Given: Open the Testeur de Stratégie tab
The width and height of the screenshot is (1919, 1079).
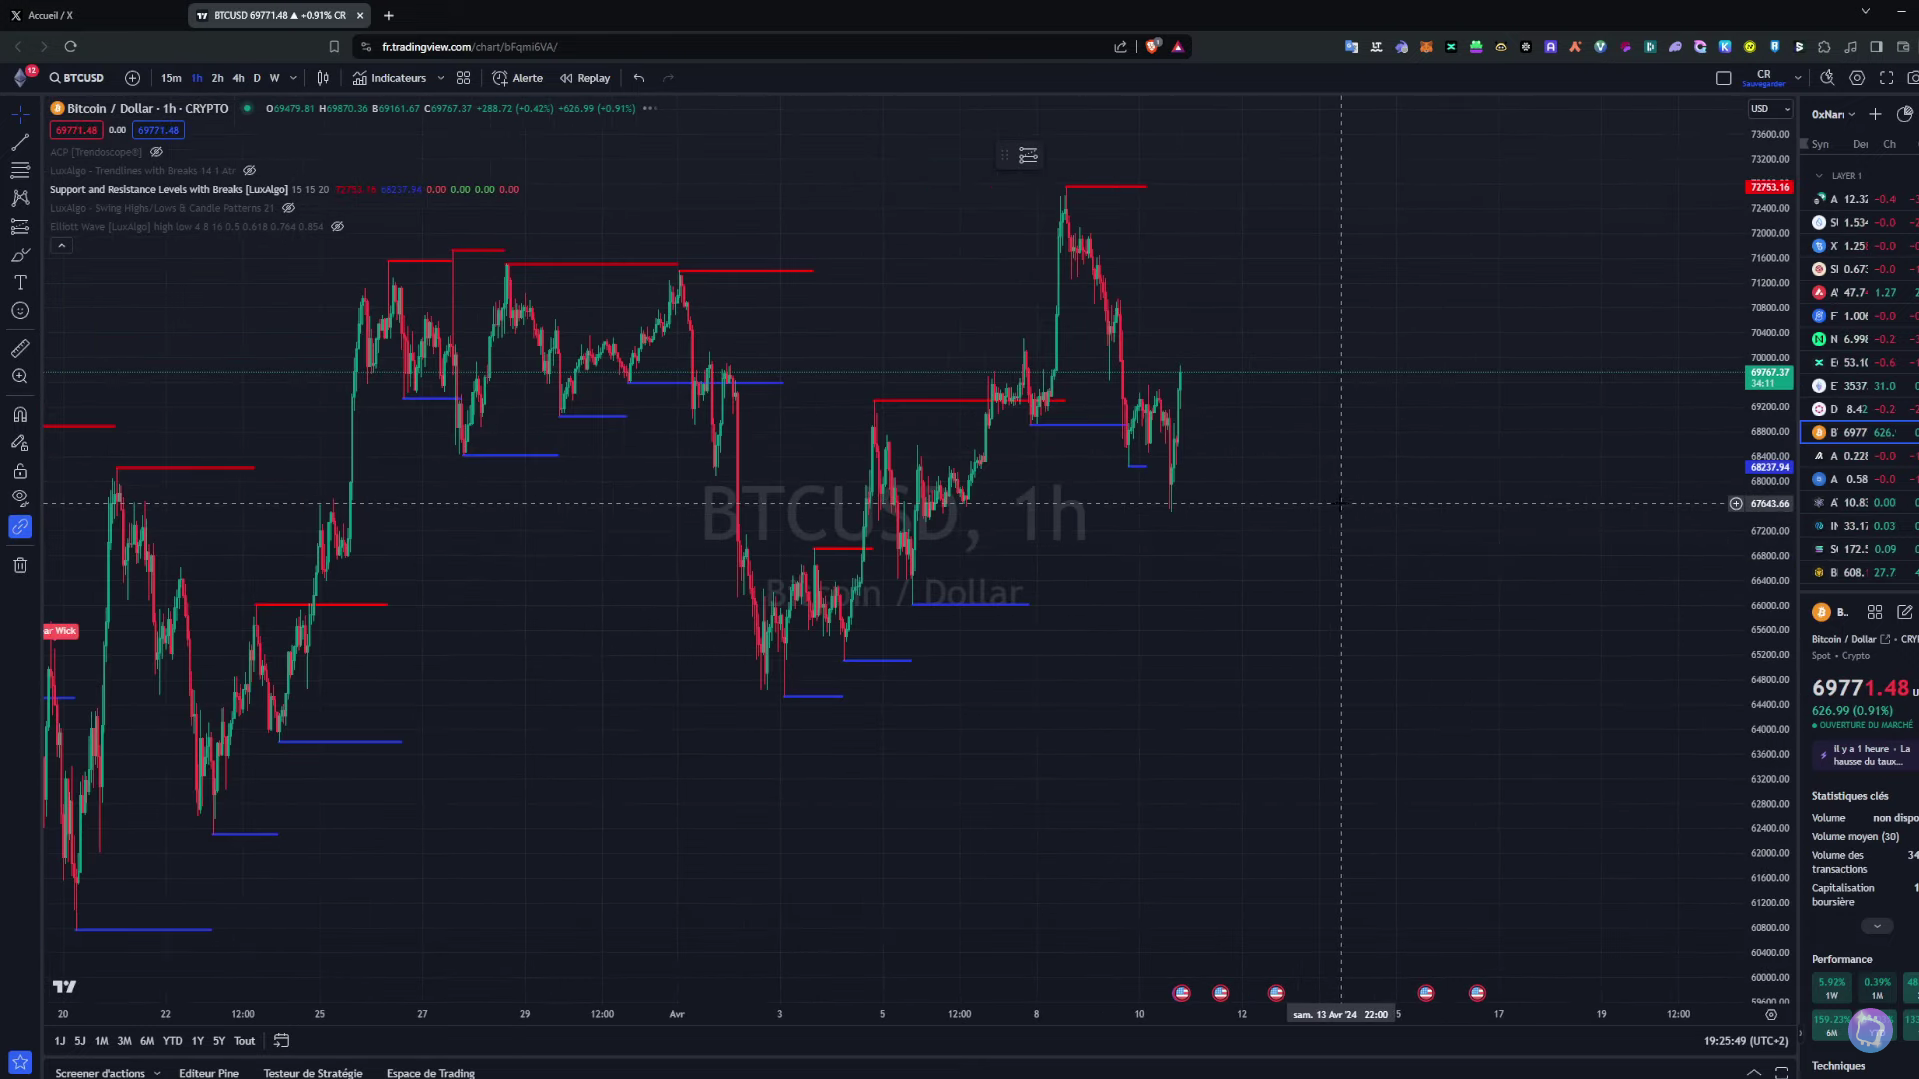Looking at the screenshot, I should pyautogui.click(x=313, y=1073).
